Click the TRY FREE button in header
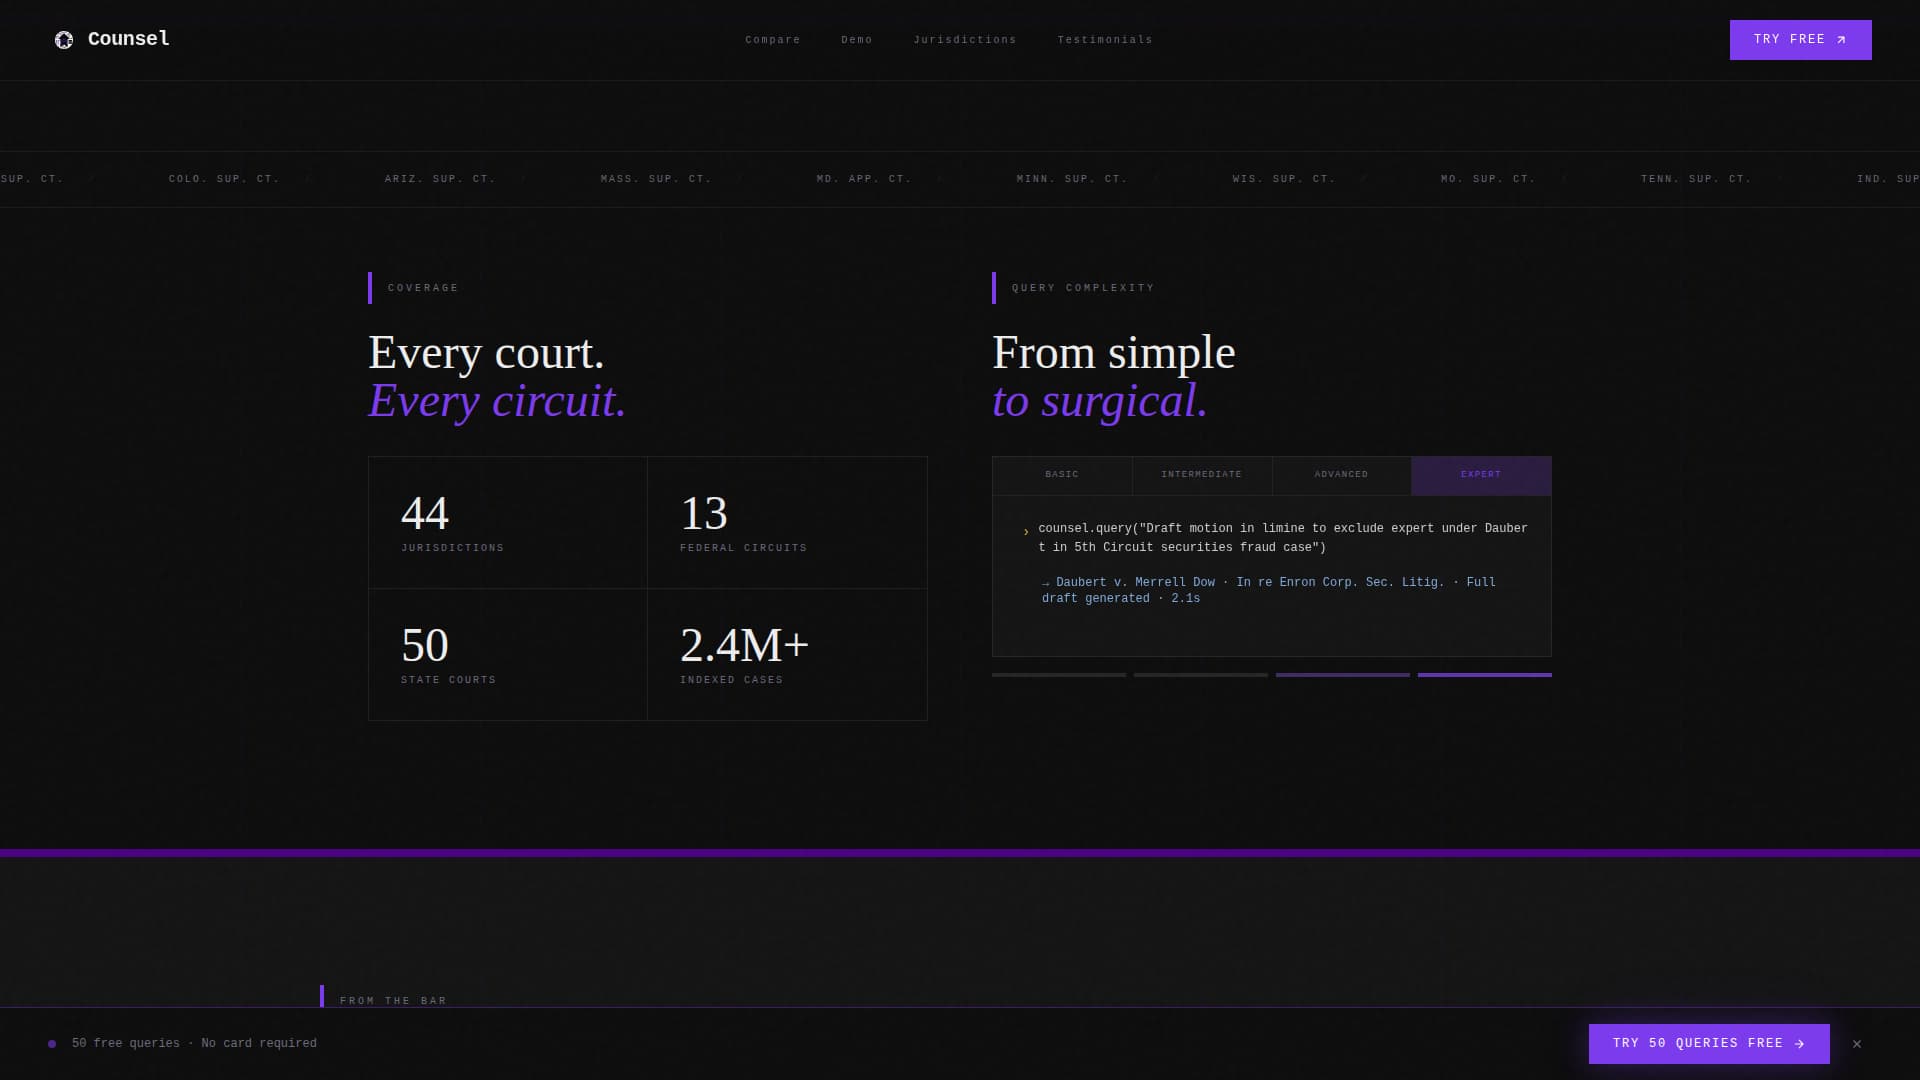The image size is (1920, 1080). pyautogui.click(x=1801, y=40)
